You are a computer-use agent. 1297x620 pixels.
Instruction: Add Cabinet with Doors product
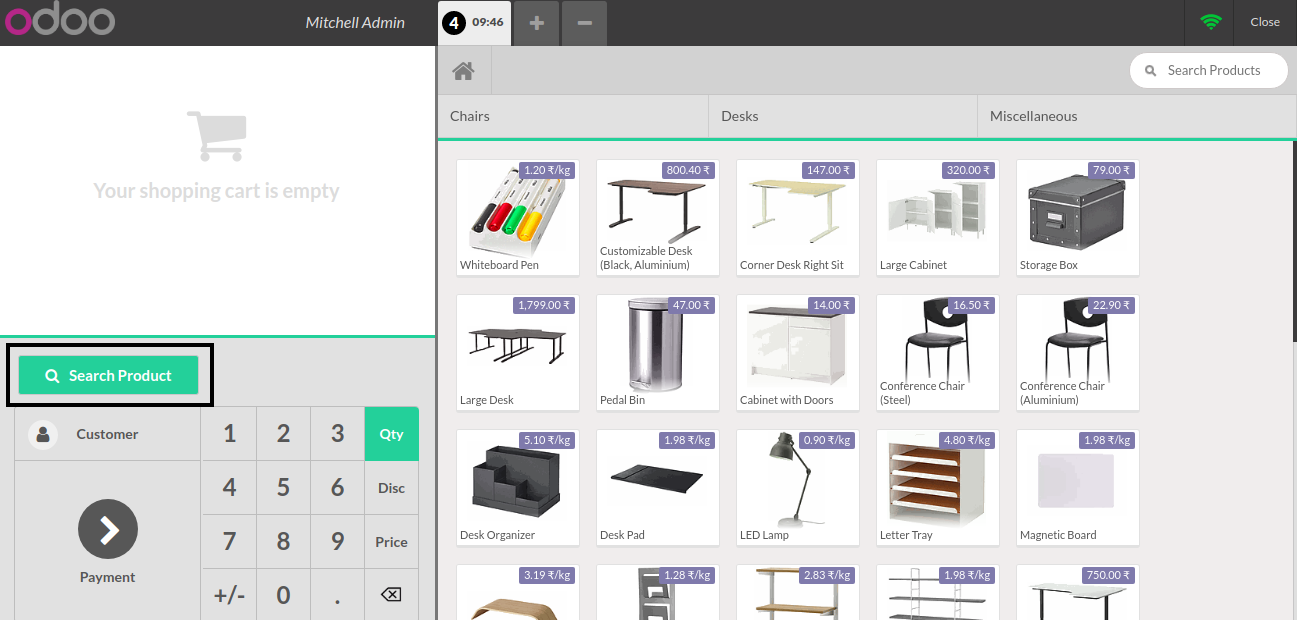[x=798, y=352]
